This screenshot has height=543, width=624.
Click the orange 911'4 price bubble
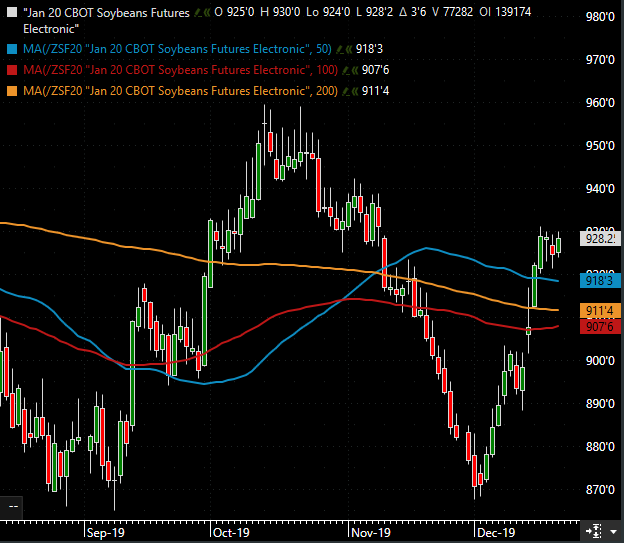coord(601,311)
